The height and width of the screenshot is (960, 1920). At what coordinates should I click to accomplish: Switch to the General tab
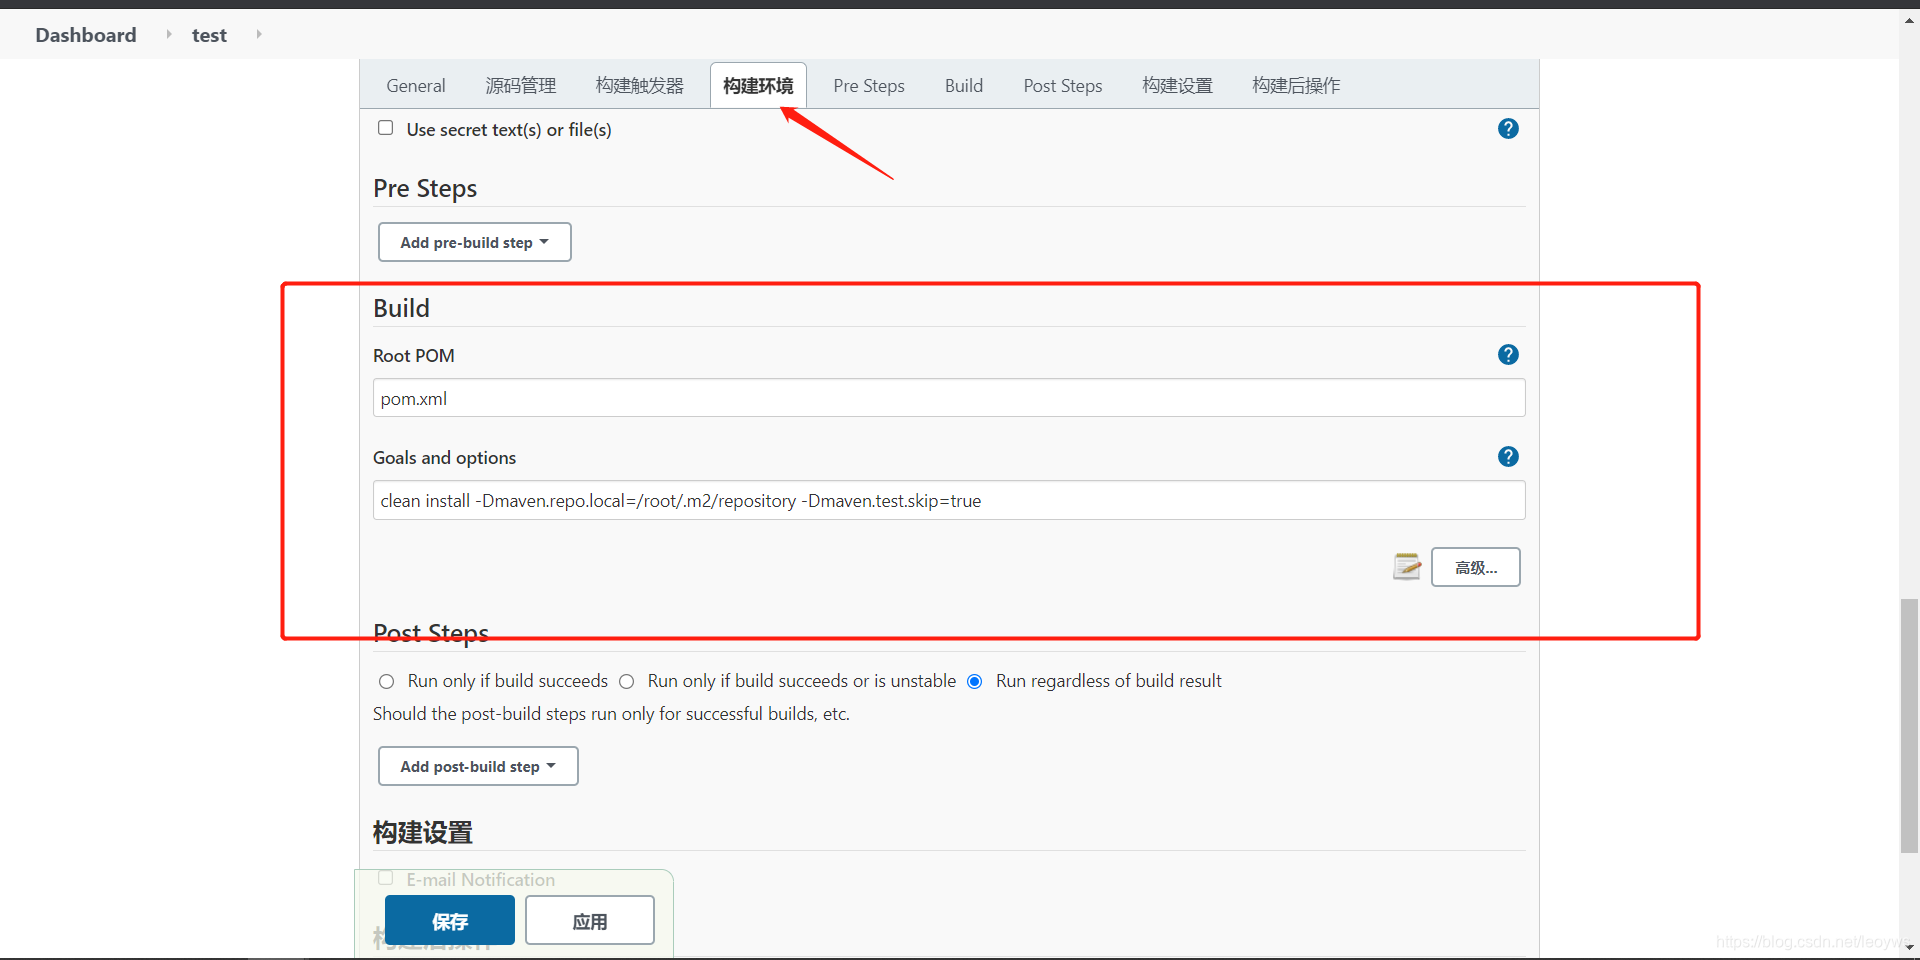tap(416, 86)
